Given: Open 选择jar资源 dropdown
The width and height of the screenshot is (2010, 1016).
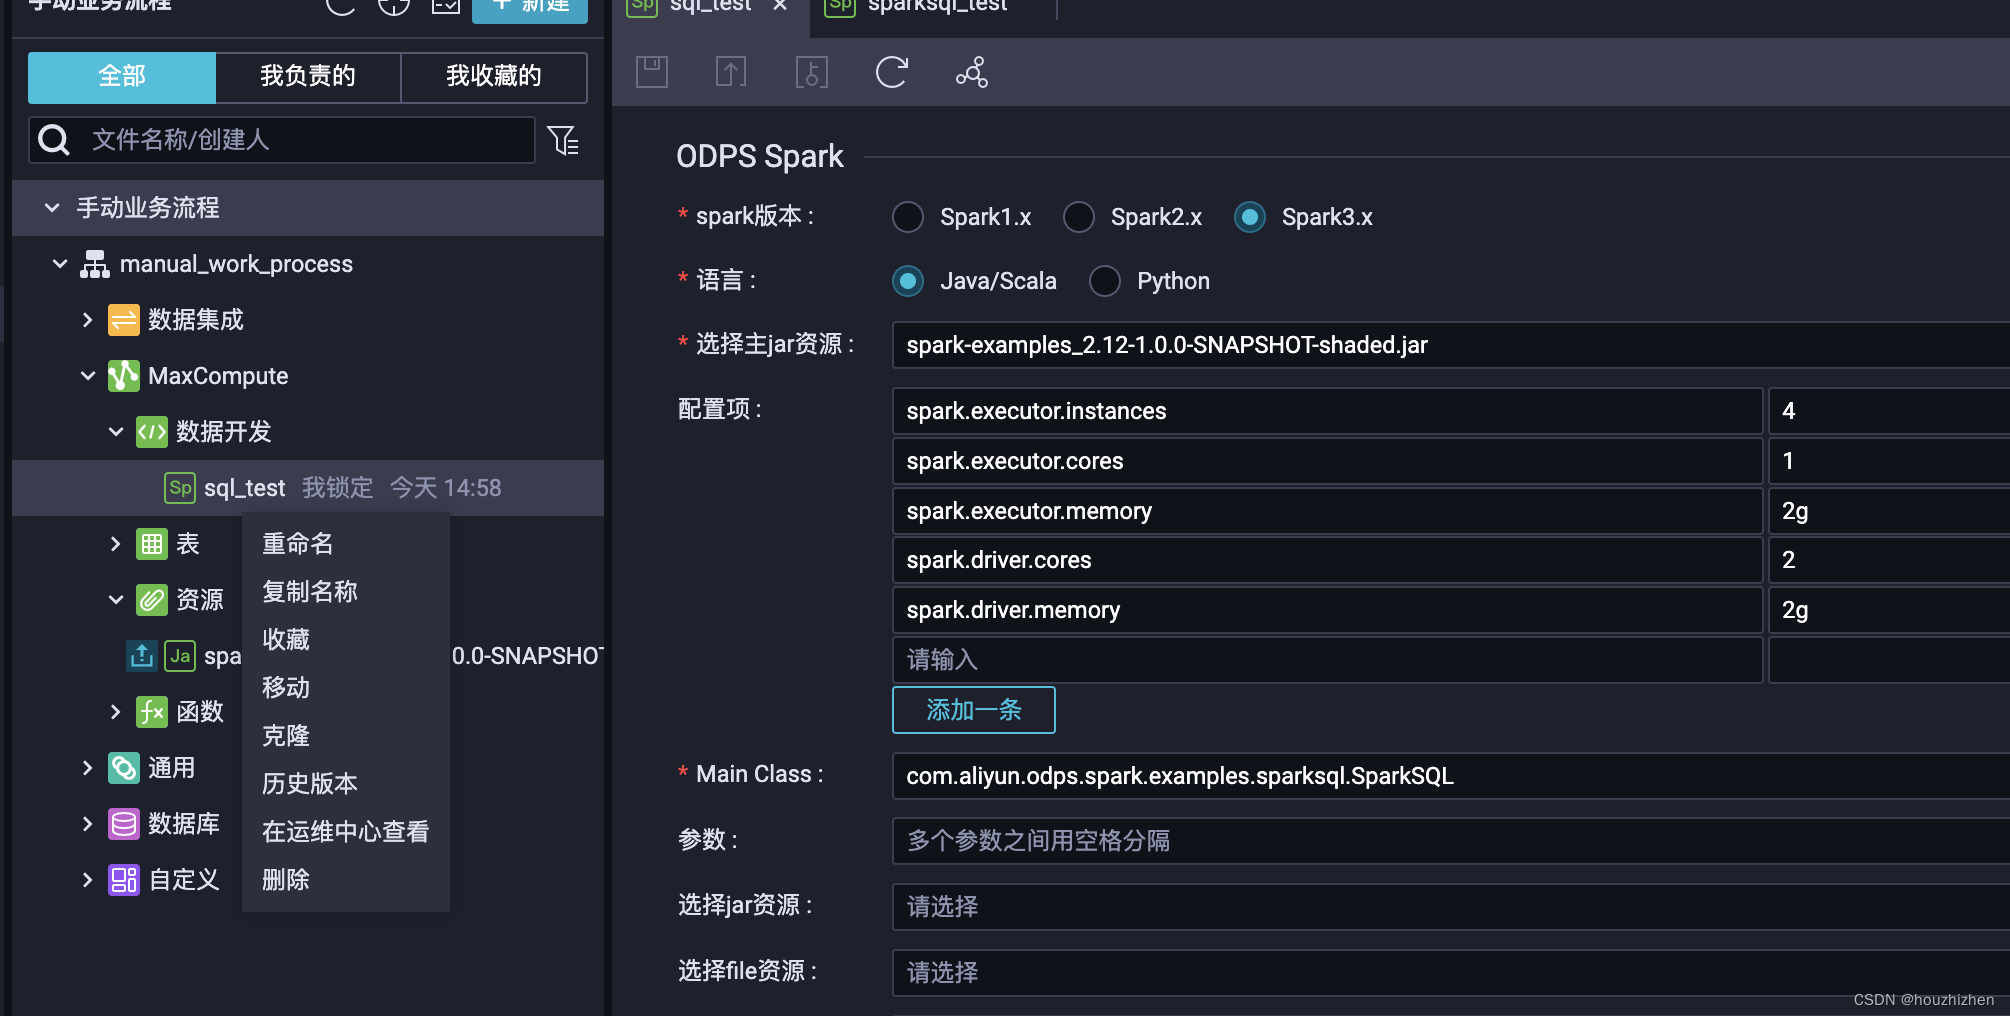Looking at the screenshot, I should click(1450, 907).
